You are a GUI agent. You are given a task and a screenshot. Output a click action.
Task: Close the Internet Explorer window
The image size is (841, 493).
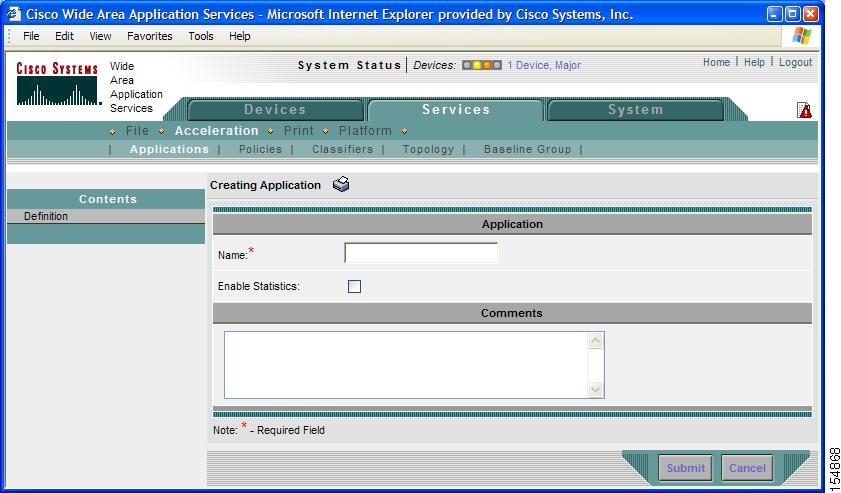coord(811,14)
